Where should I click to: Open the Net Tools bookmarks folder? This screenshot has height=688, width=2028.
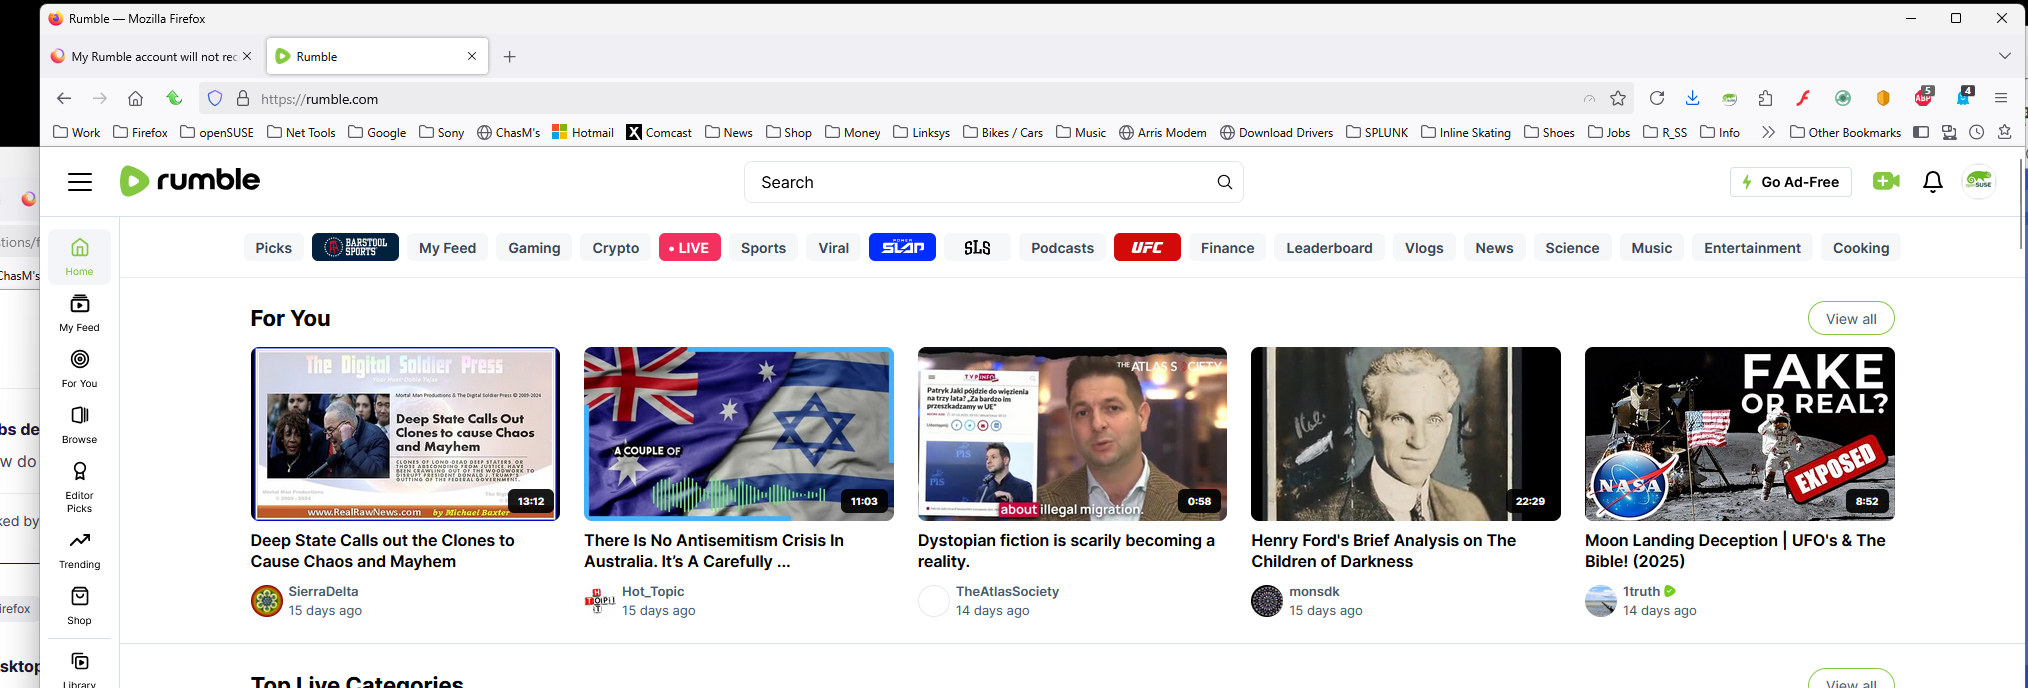[301, 132]
